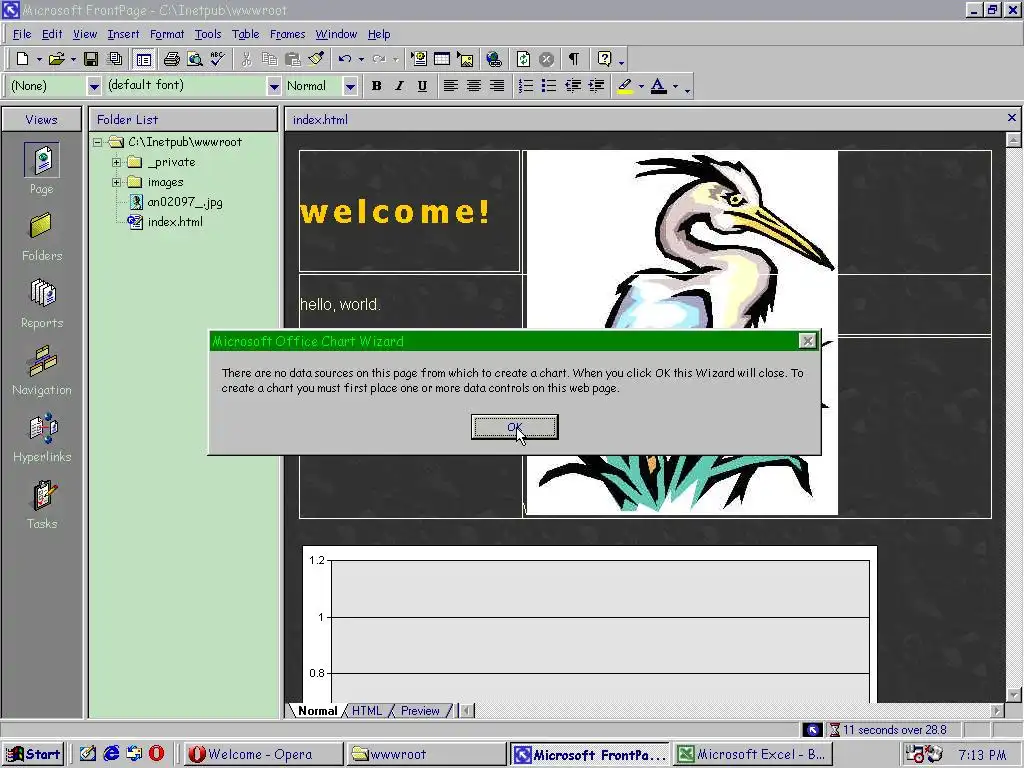Click Increase Indent icon
1024x768 pixels.
coord(596,86)
